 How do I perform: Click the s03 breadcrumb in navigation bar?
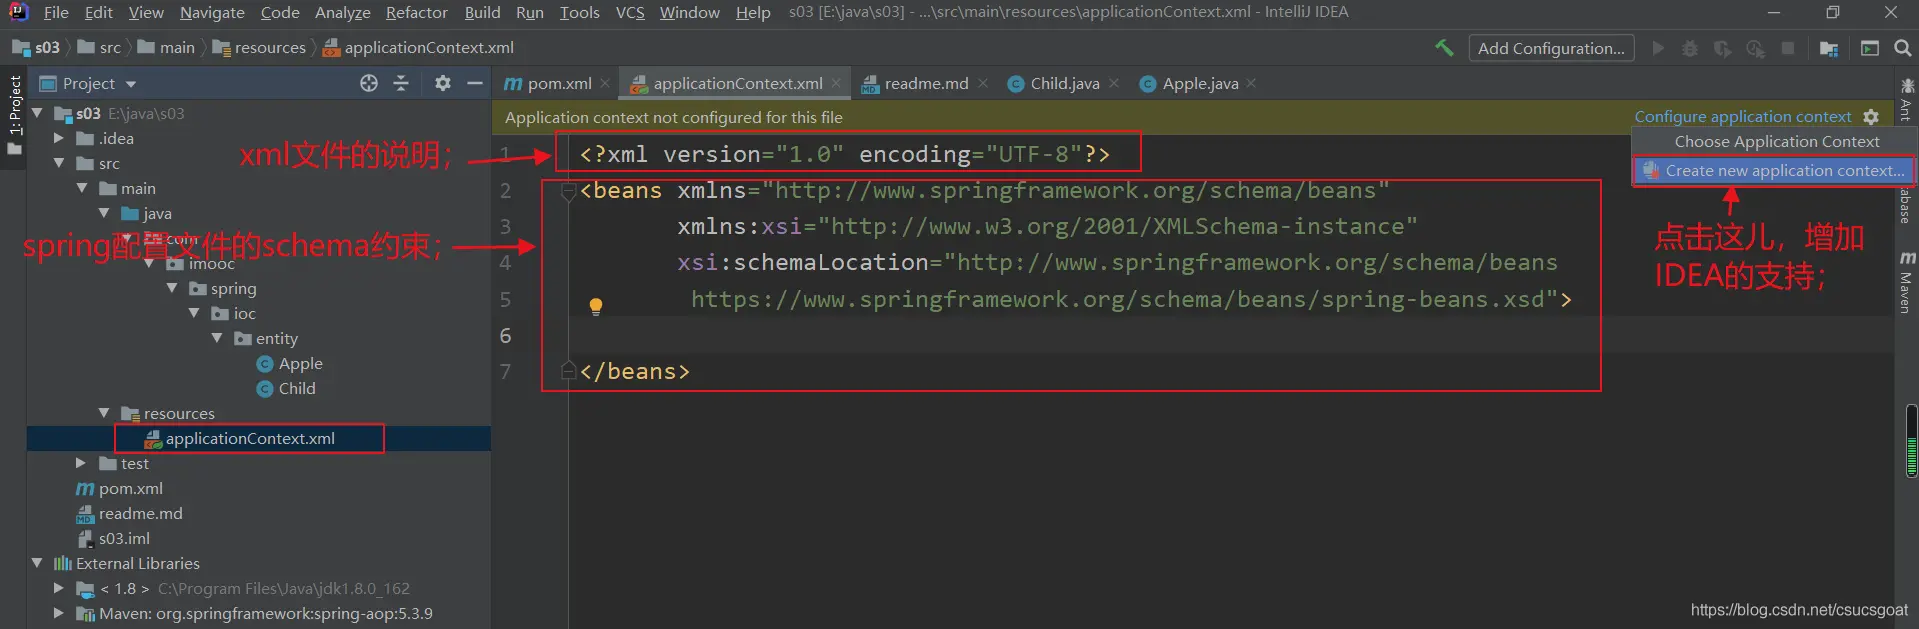tap(36, 47)
